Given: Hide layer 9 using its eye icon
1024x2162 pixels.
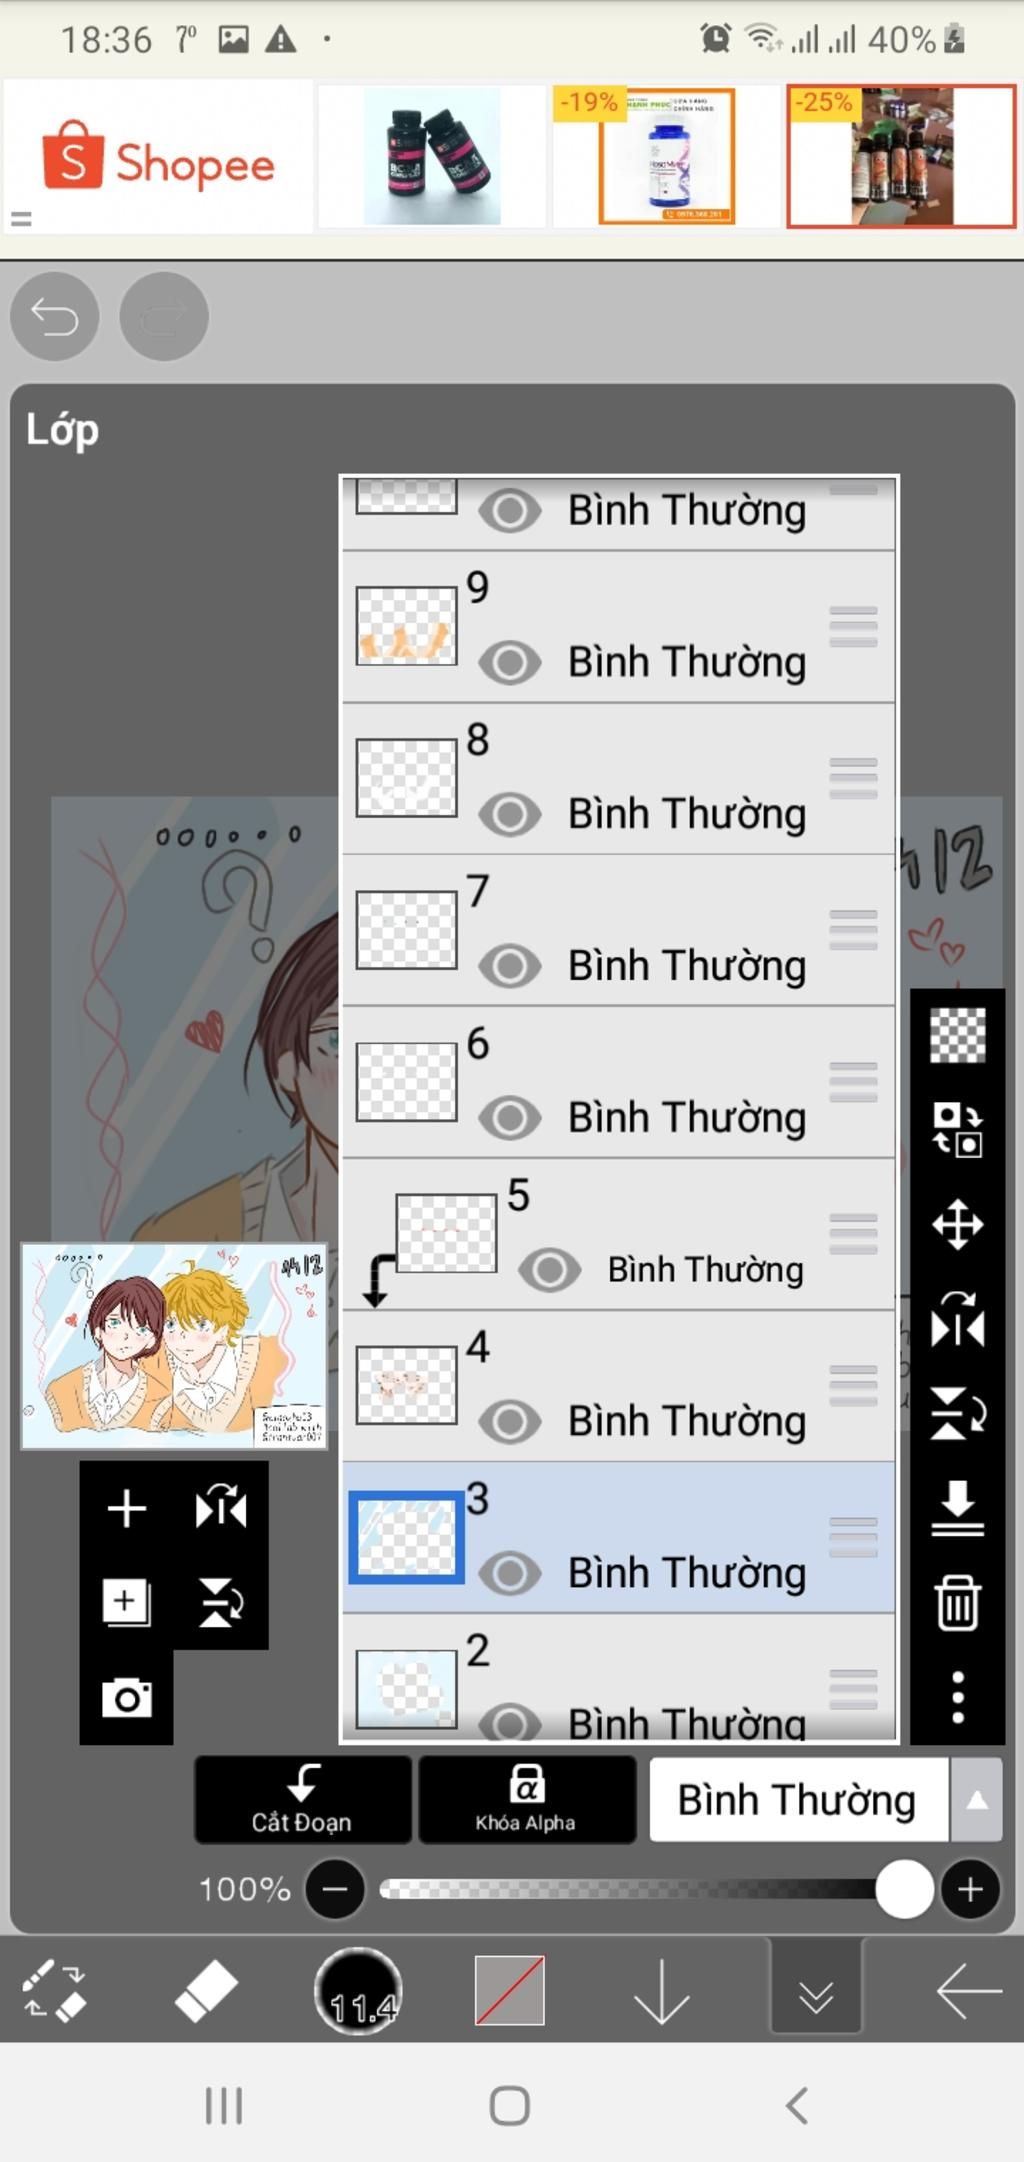Looking at the screenshot, I should click(510, 662).
